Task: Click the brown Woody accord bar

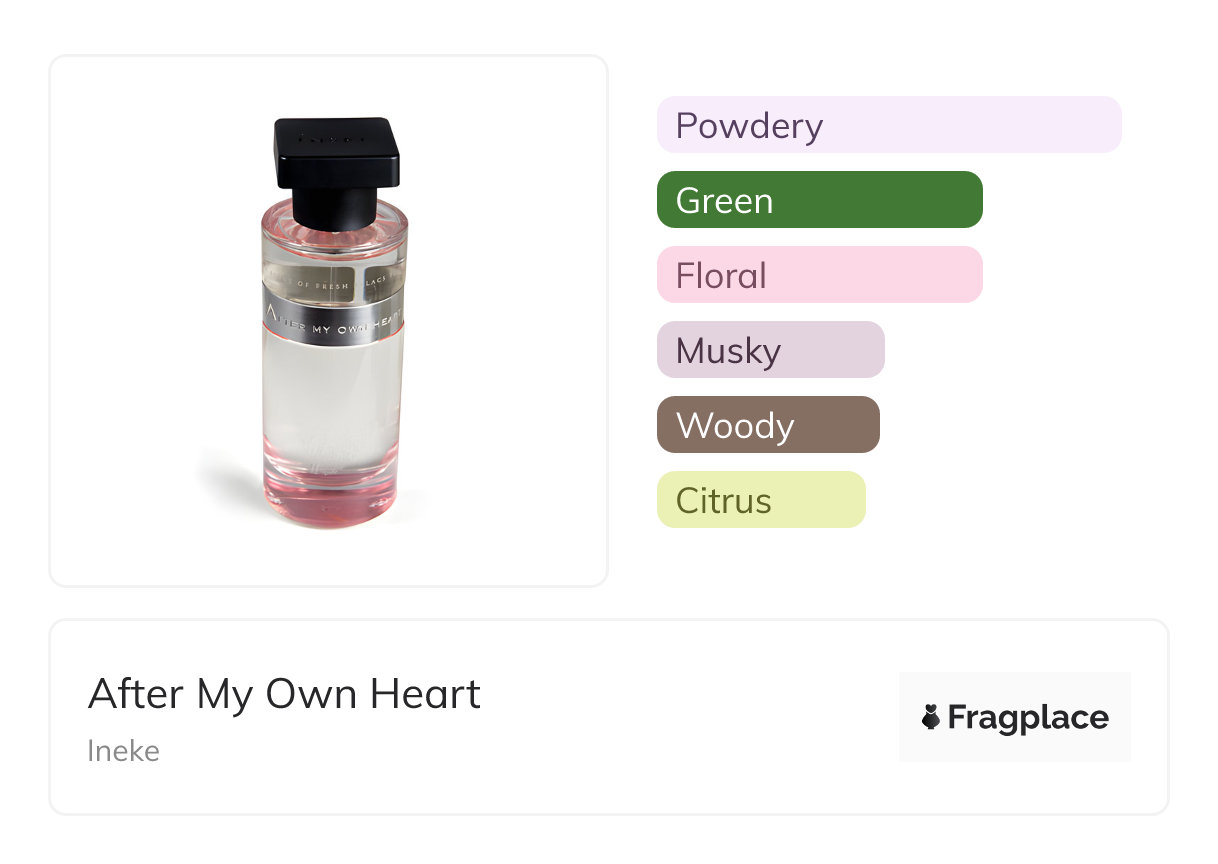Action: [x=767, y=425]
